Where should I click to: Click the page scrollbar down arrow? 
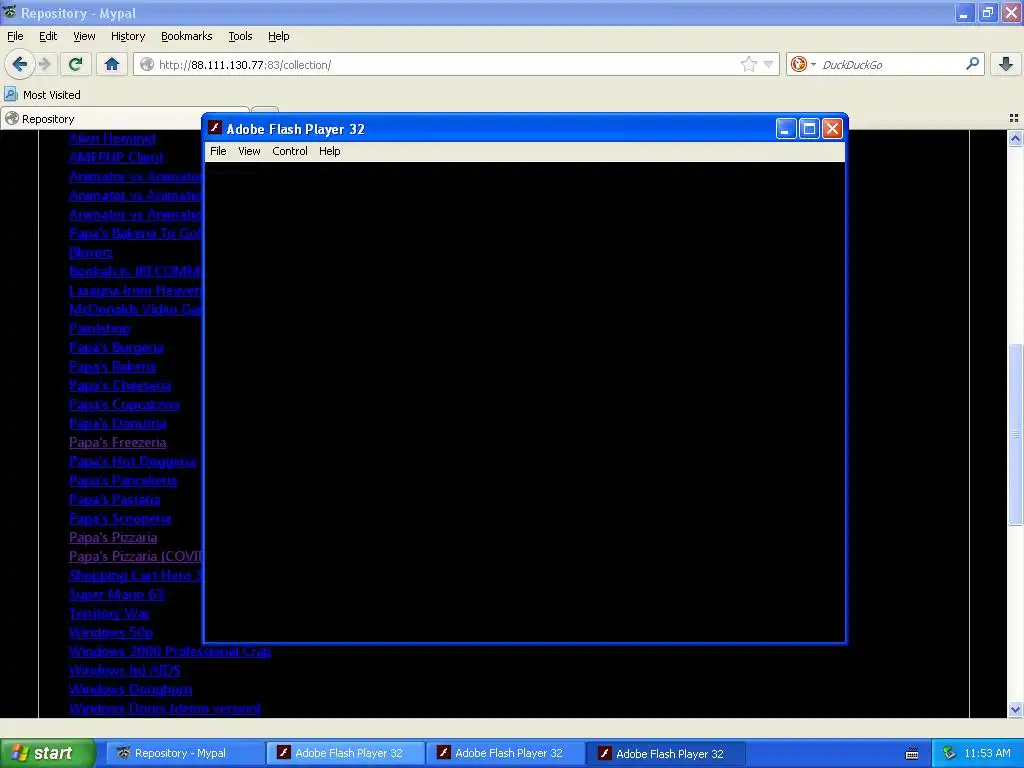(x=1016, y=709)
